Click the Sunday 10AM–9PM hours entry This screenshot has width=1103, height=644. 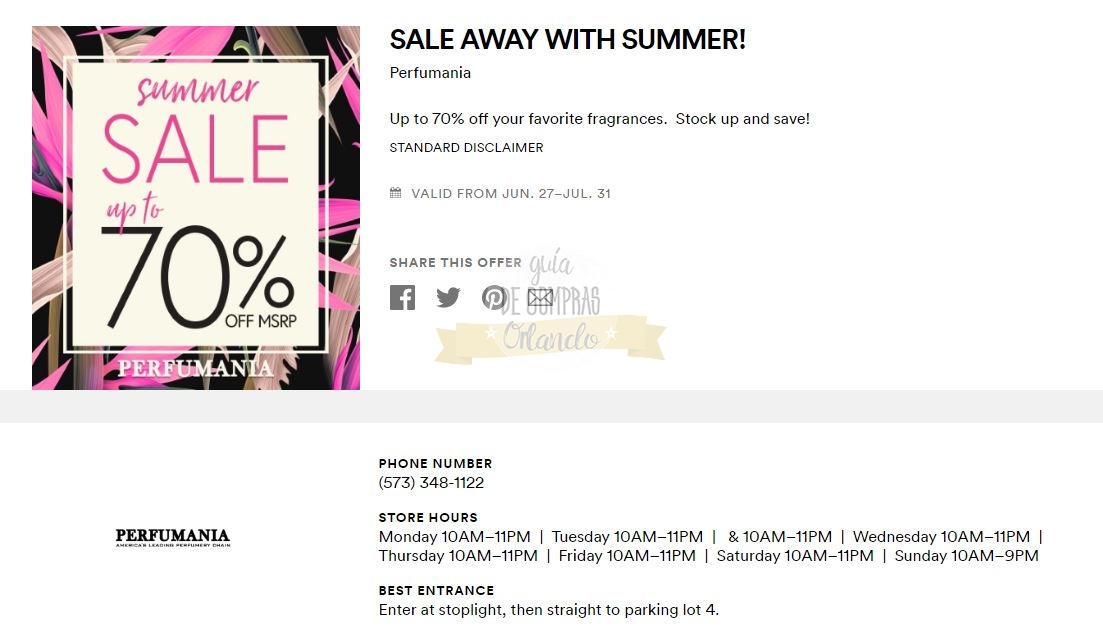(966, 556)
